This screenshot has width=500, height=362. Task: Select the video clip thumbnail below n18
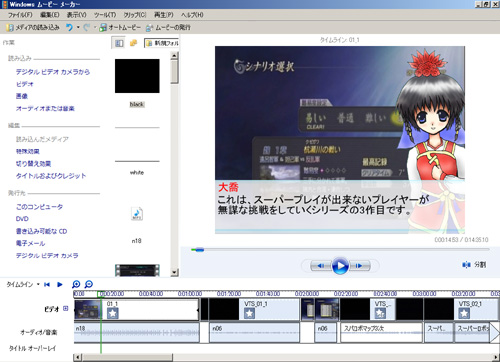point(137,270)
